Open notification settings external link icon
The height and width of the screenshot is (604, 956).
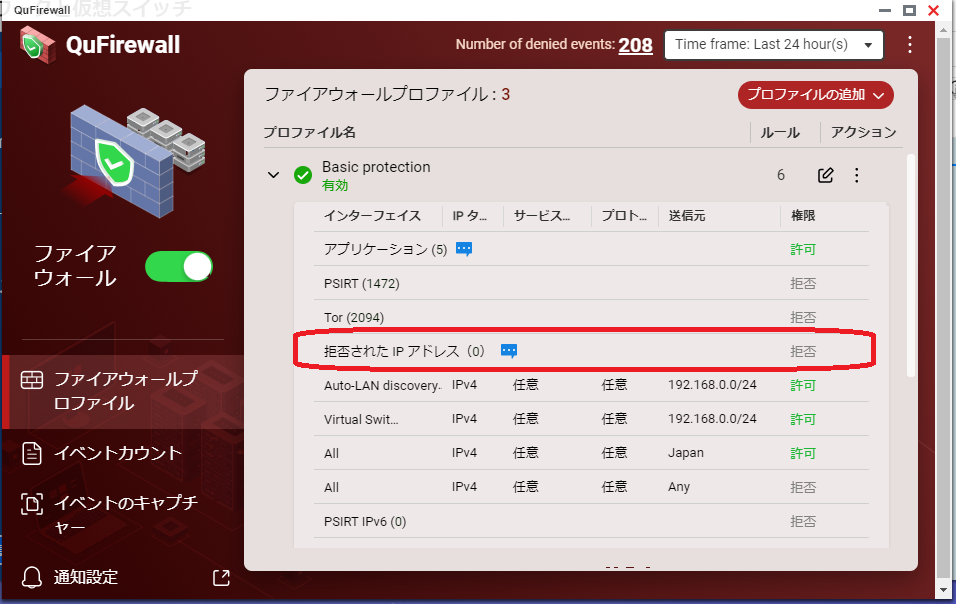coord(221,578)
